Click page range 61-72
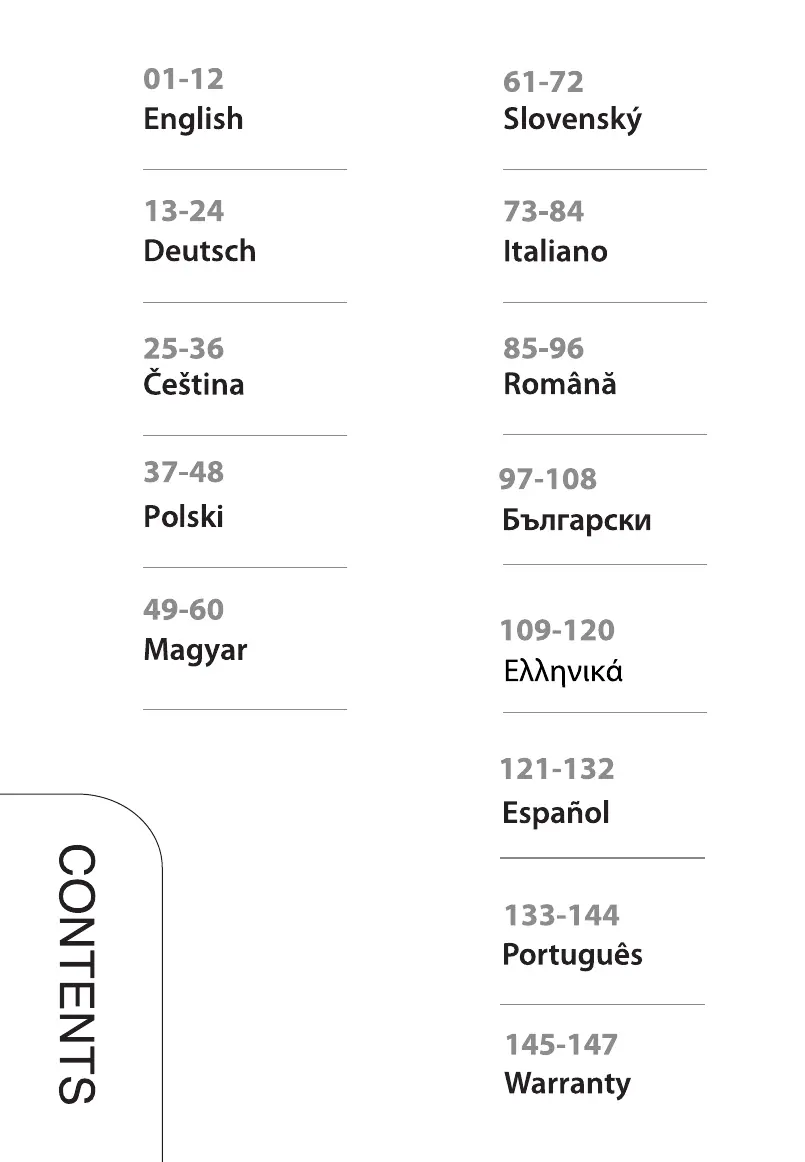This screenshot has width=805, height=1162. [x=543, y=82]
